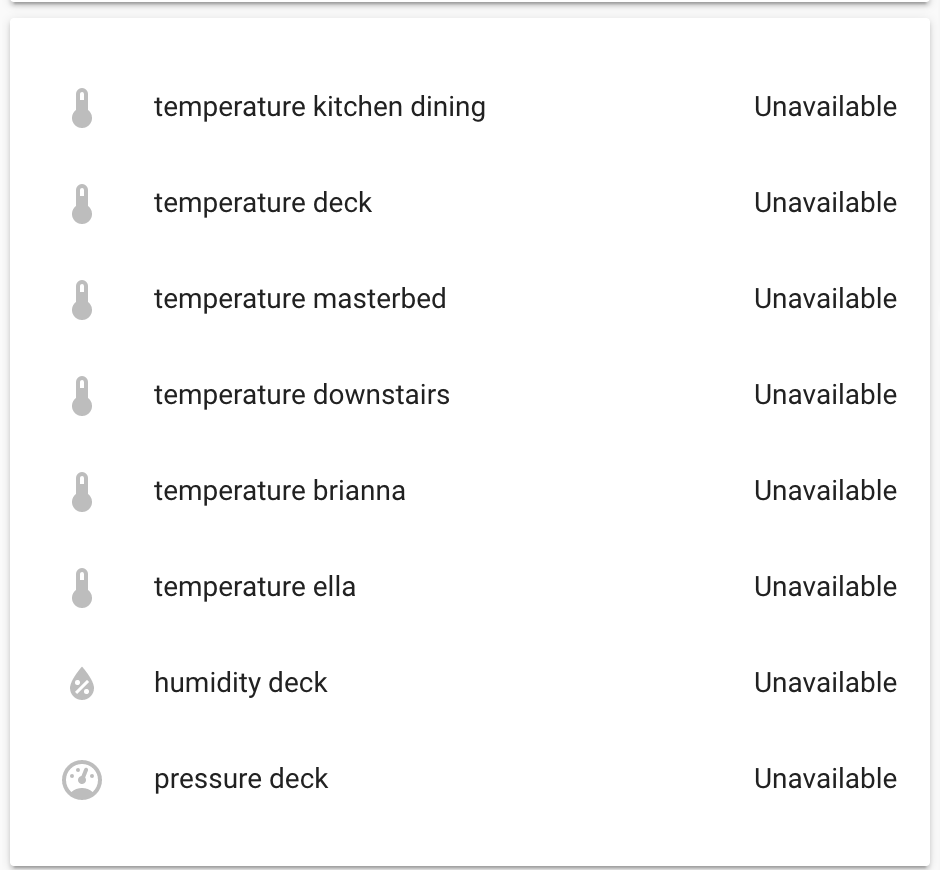Click the temperature ella thermometer icon
The width and height of the screenshot is (940, 870).
pyautogui.click(x=82, y=587)
